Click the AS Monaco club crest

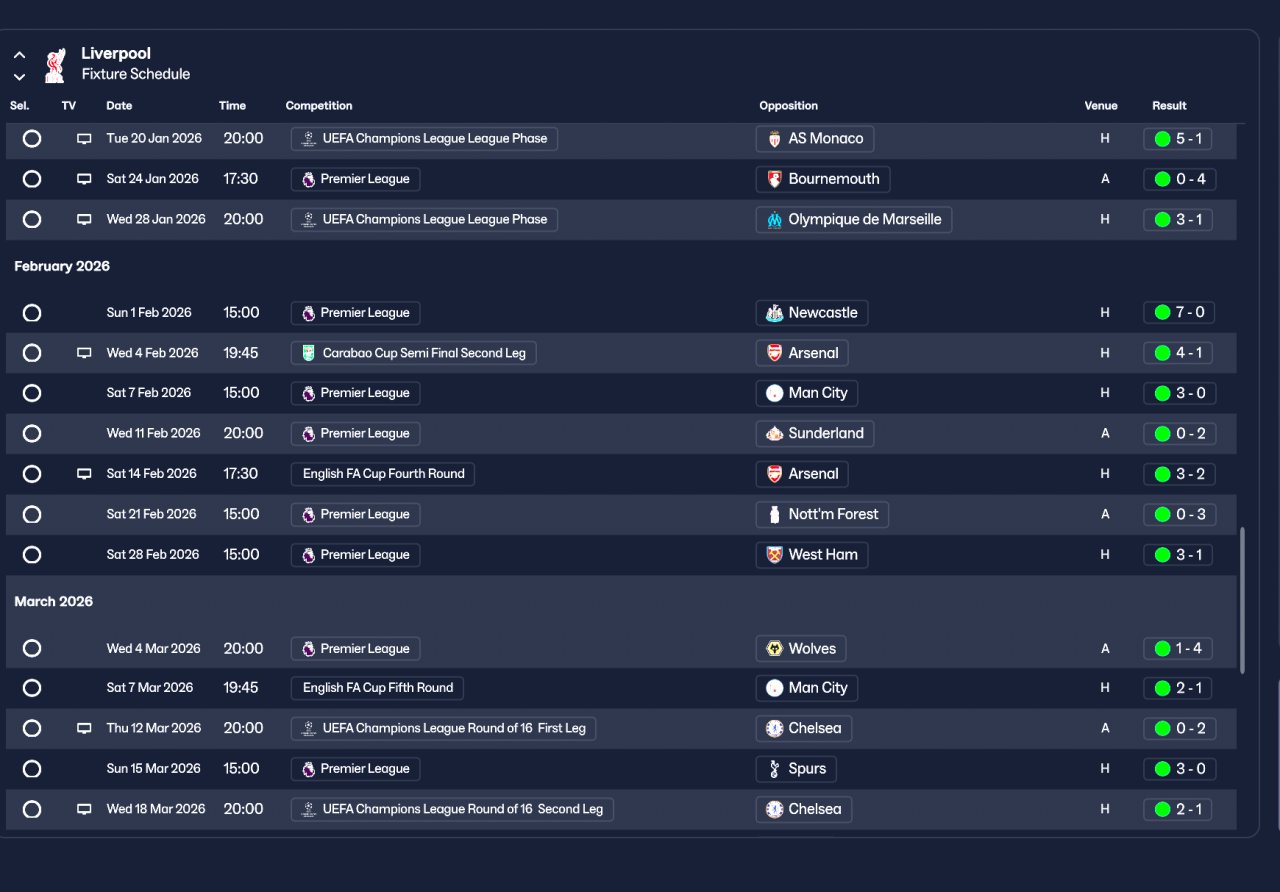774,139
